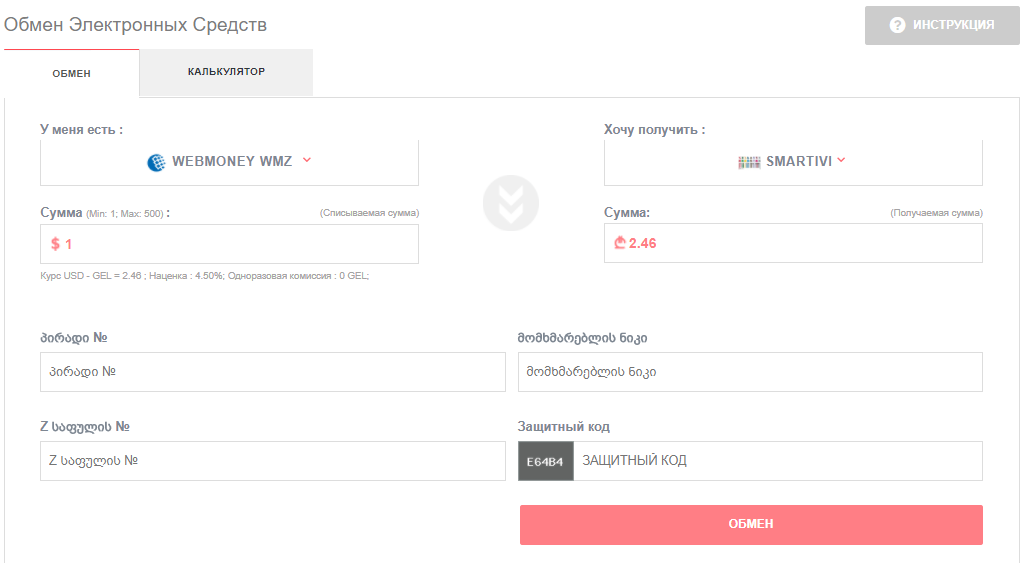This screenshot has height=563, width=1027.
Task: Click the E64B4 captcha code image
Action: point(546,461)
